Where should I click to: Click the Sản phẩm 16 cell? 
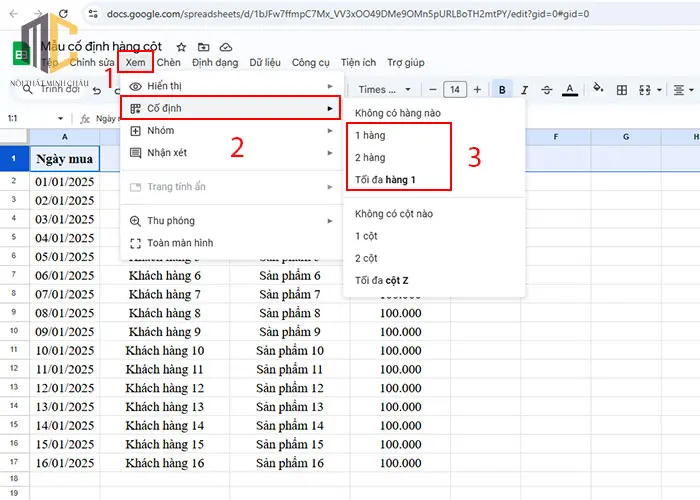pyautogui.click(x=290, y=463)
